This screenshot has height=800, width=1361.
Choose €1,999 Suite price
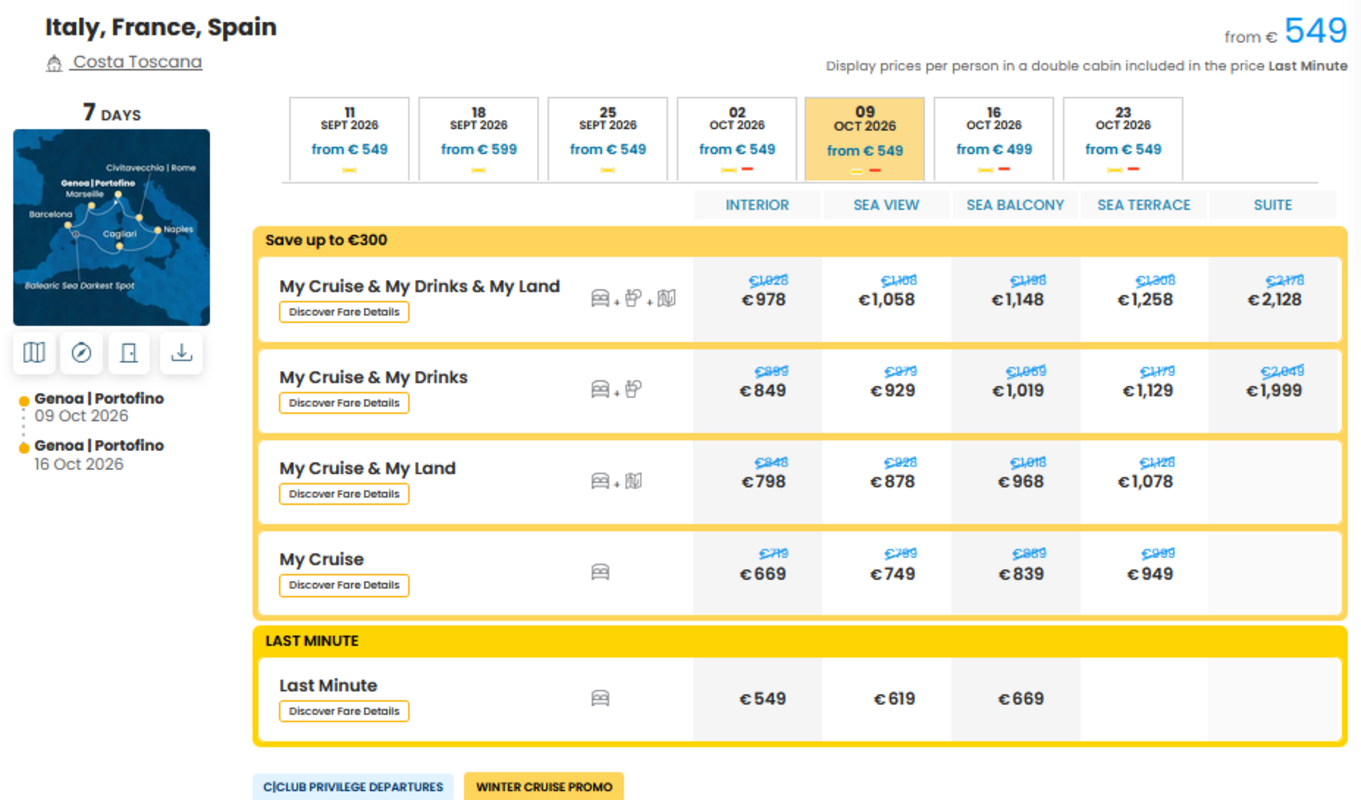click(x=1274, y=390)
